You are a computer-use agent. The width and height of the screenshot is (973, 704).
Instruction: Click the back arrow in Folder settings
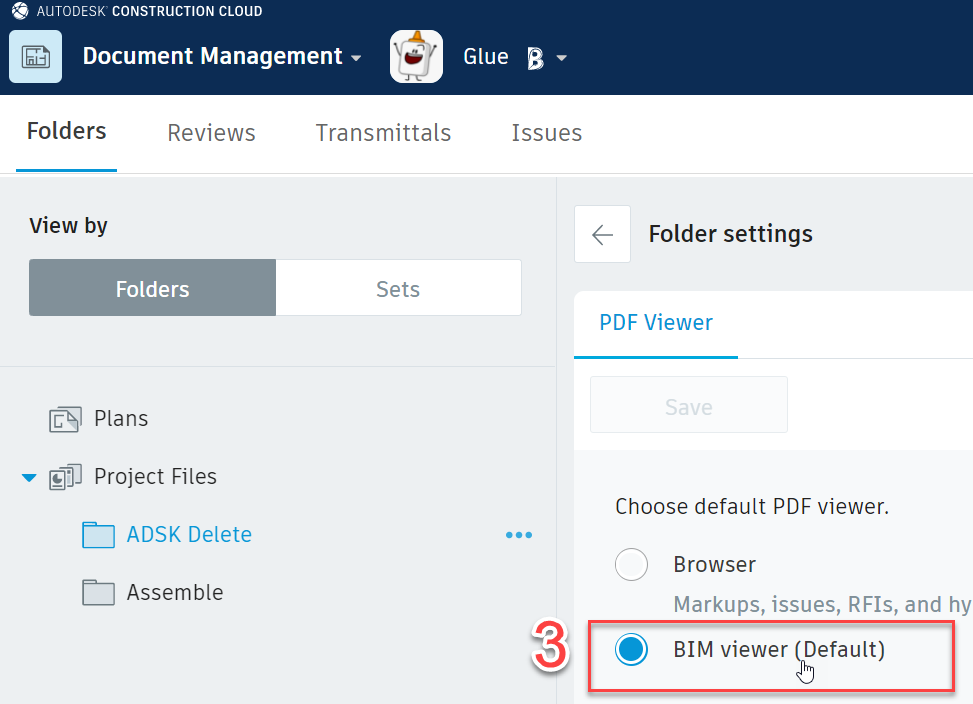point(602,234)
